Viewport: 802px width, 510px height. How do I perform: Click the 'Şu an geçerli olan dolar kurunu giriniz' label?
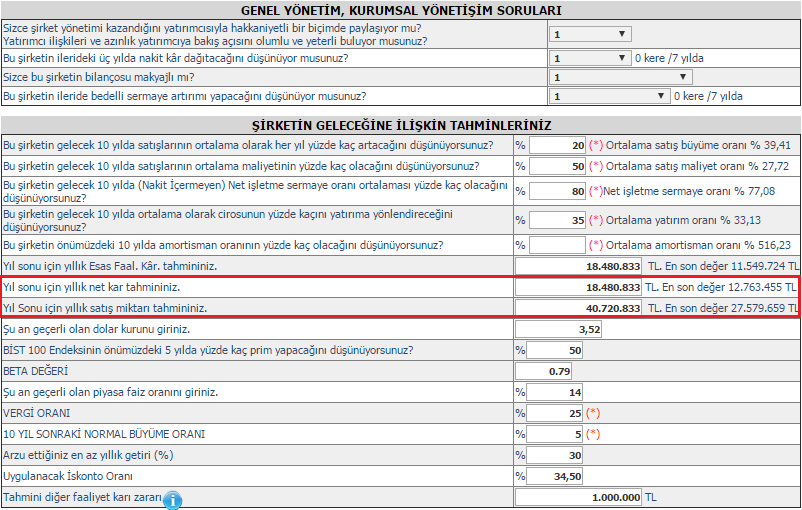(97, 329)
